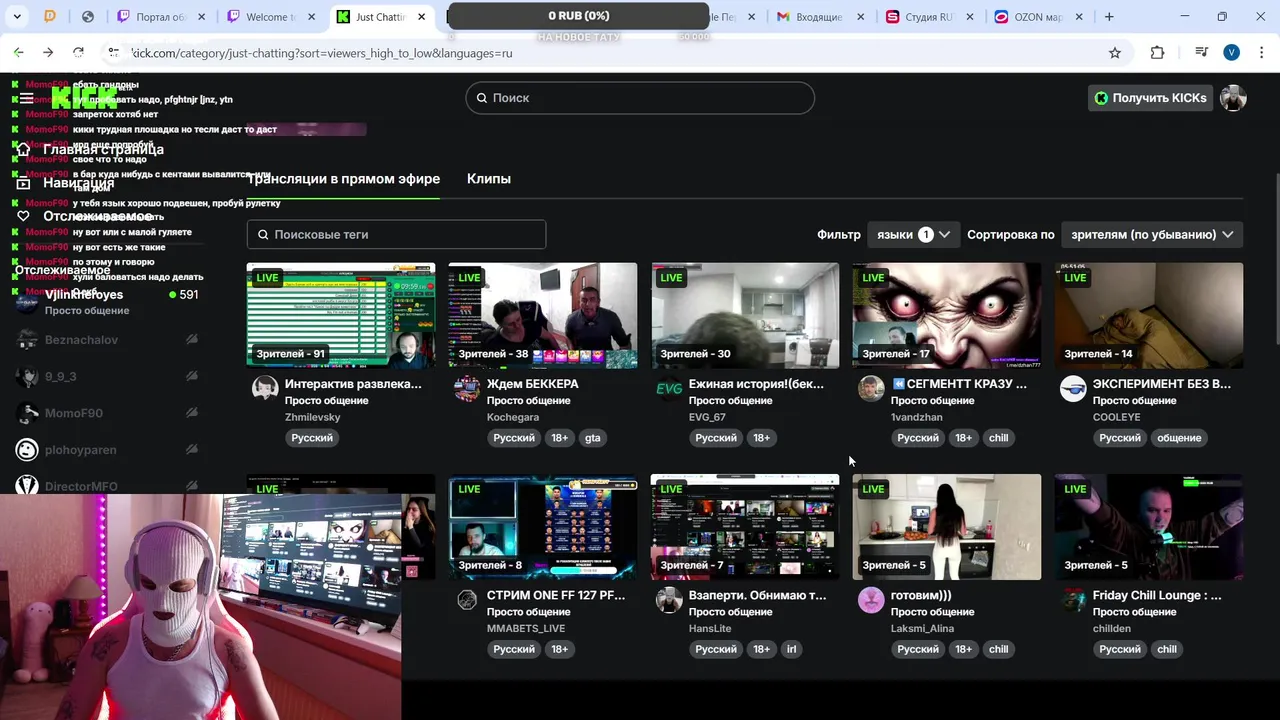Click COOLEYE streamer avatar
Image resolution: width=1280 pixels, height=720 pixels.
click(x=1073, y=389)
